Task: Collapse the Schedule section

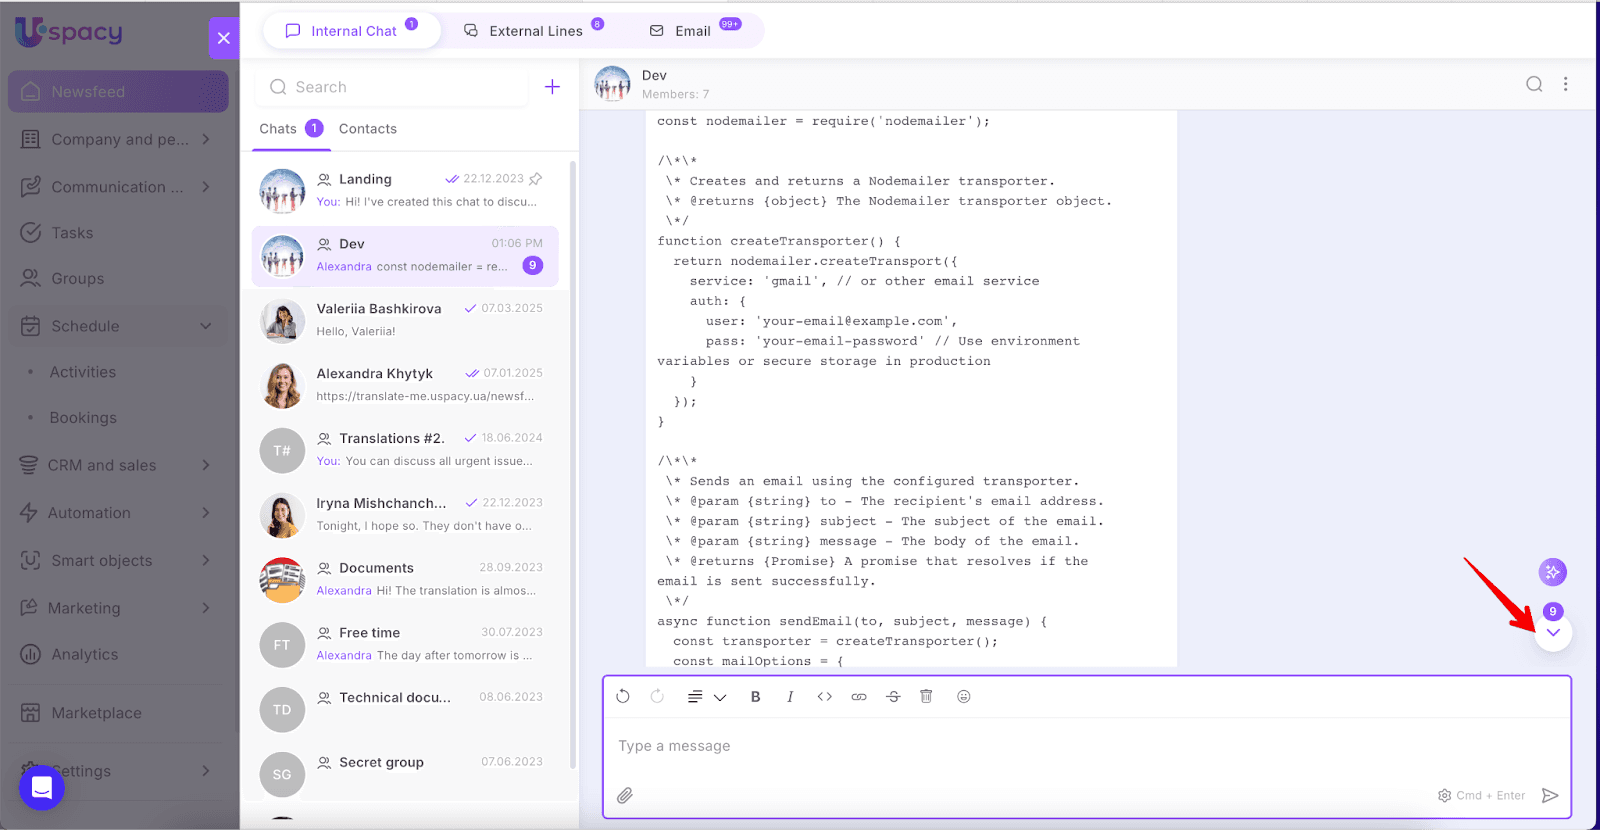Action: 206,326
